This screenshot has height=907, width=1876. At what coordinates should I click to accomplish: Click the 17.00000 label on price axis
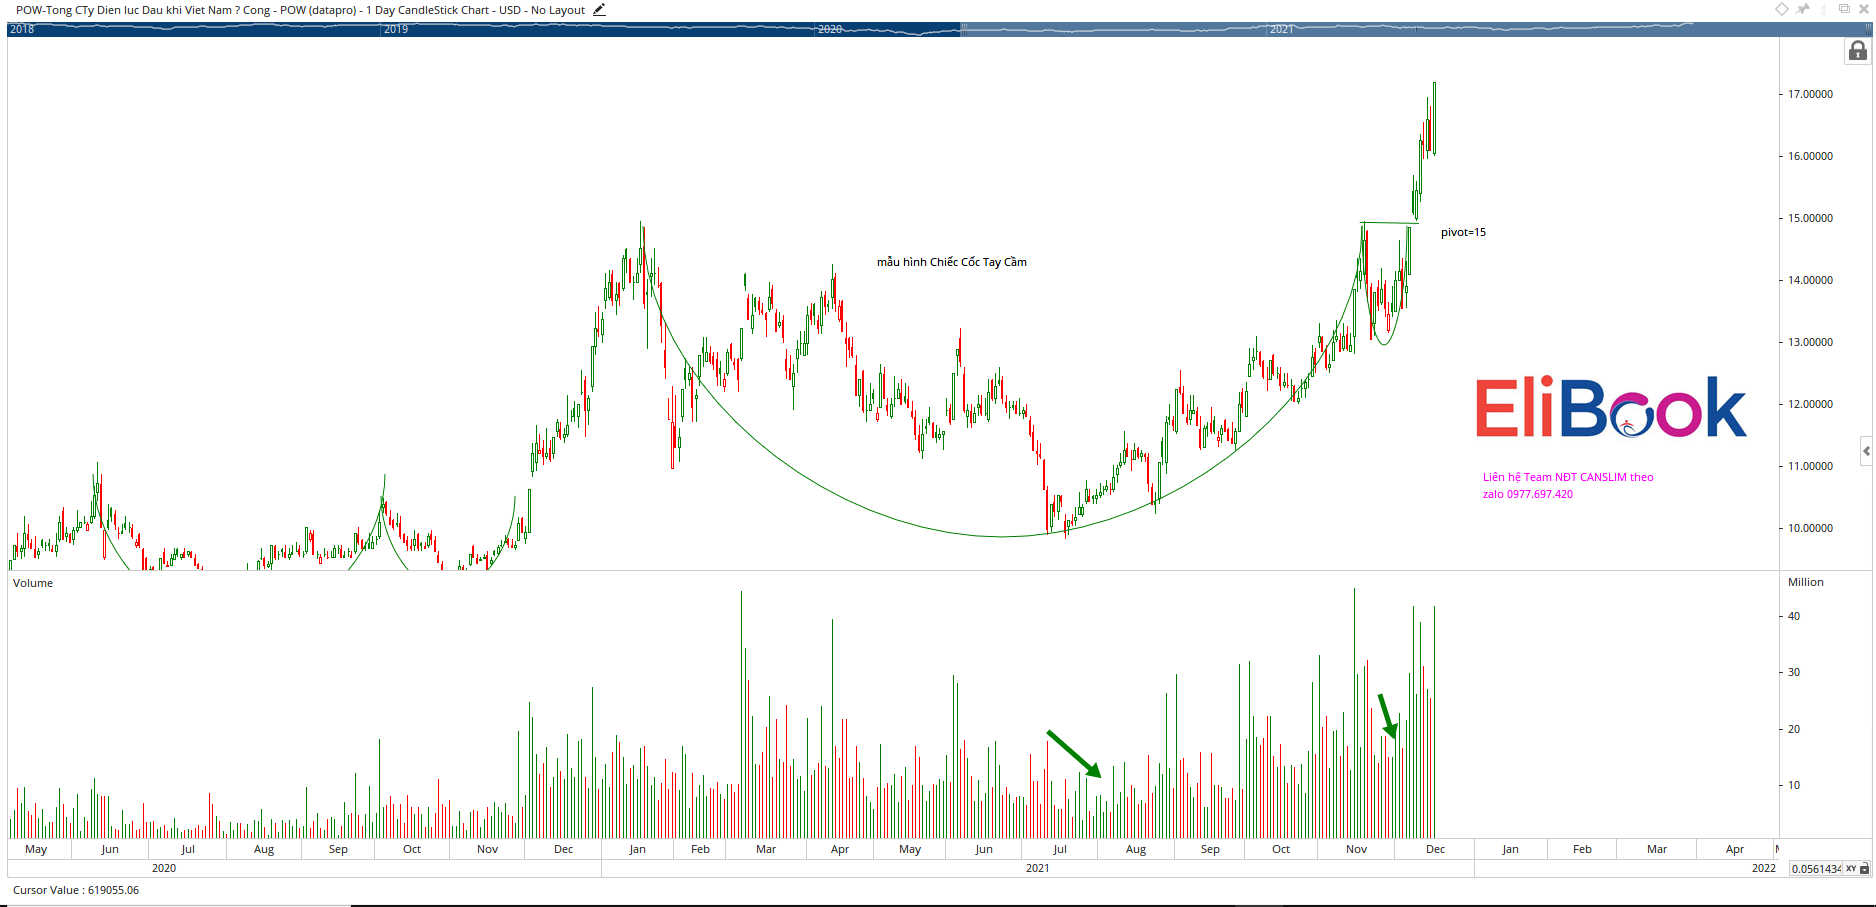click(x=1810, y=94)
